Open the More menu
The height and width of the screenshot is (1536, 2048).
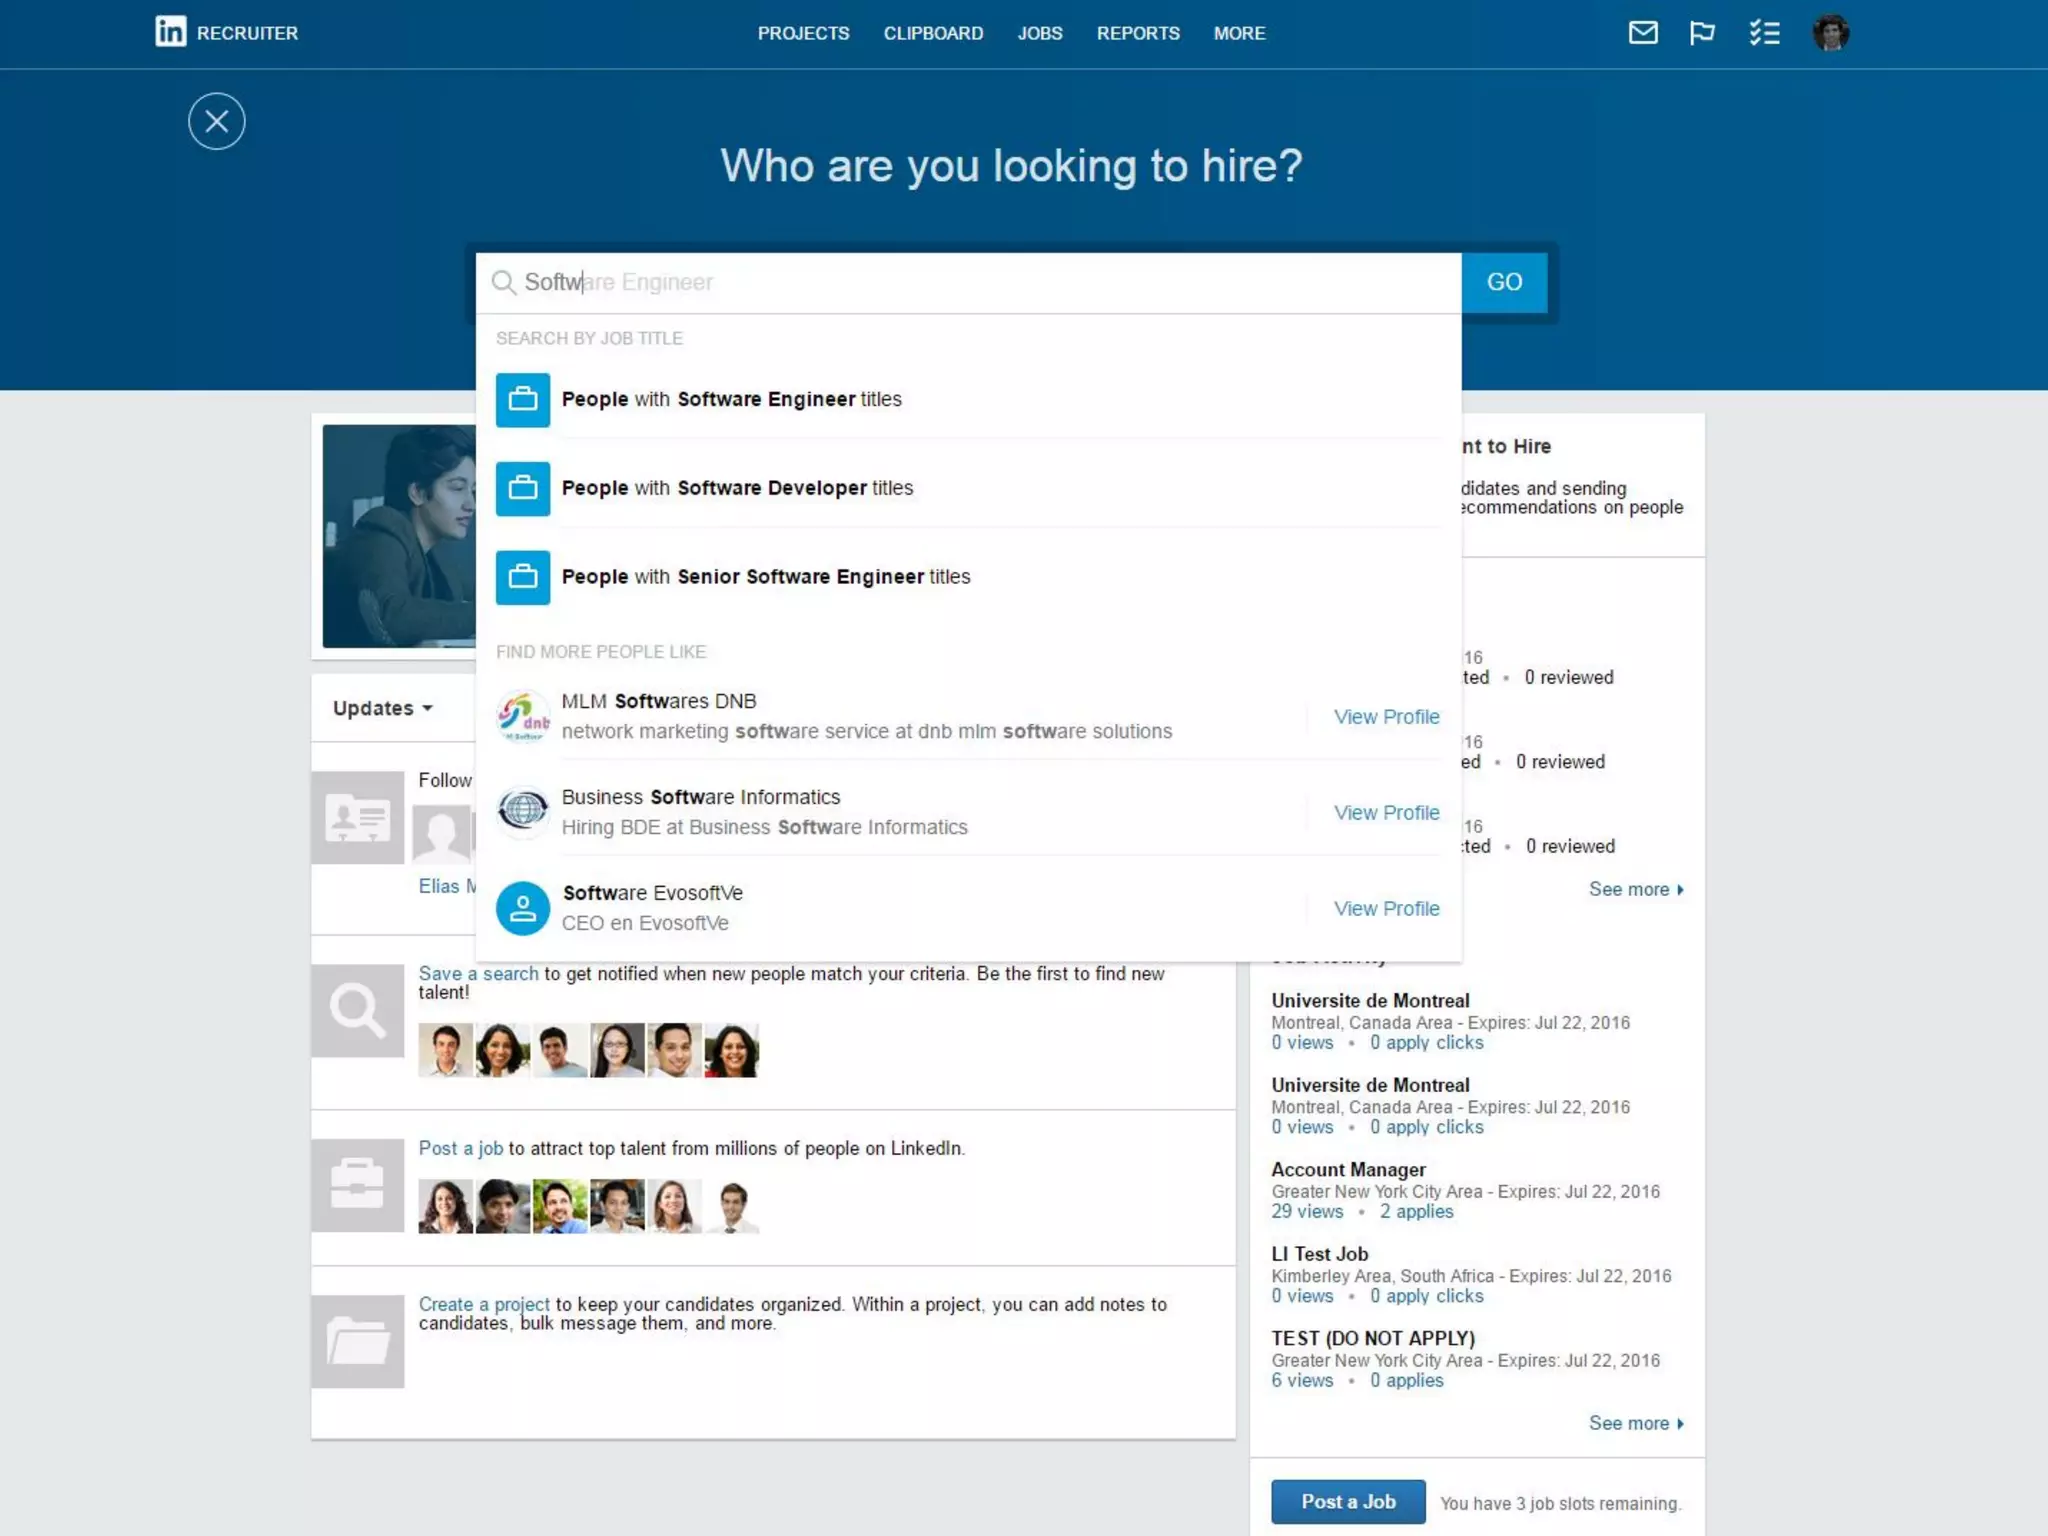tap(1239, 33)
